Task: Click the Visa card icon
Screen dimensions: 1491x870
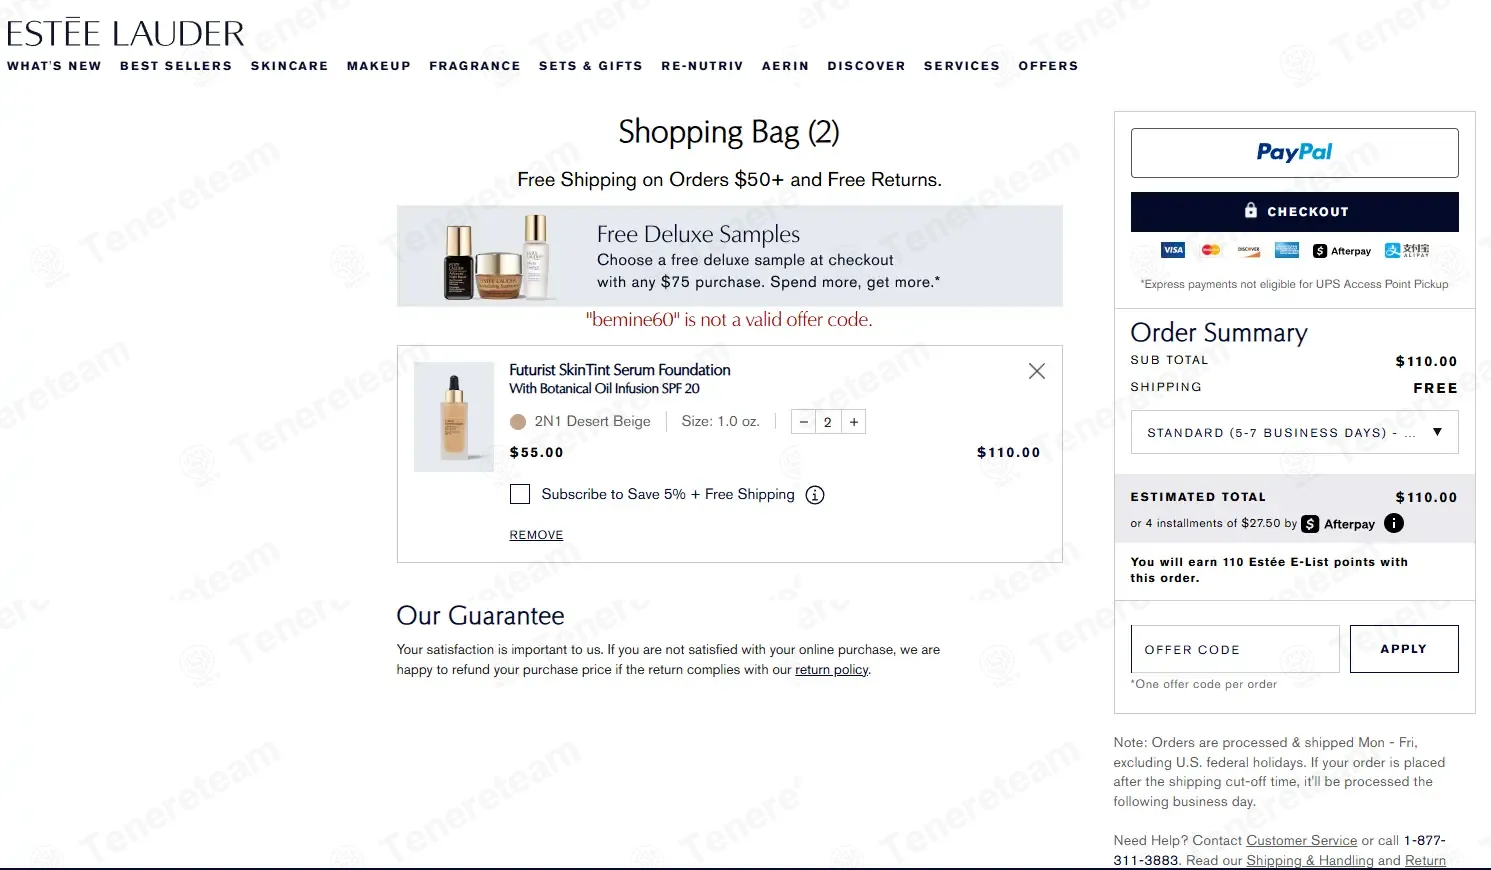Action: coord(1173,250)
